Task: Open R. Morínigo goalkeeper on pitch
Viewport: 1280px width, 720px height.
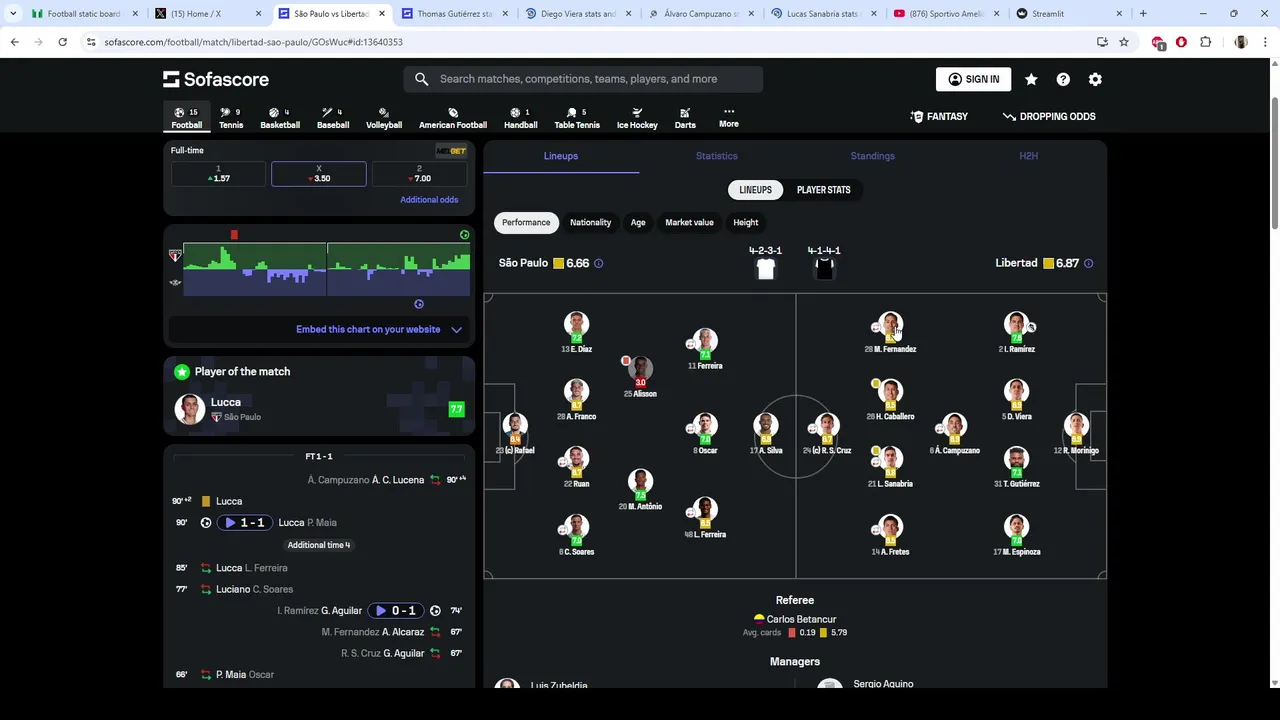Action: pos(1077,433)
